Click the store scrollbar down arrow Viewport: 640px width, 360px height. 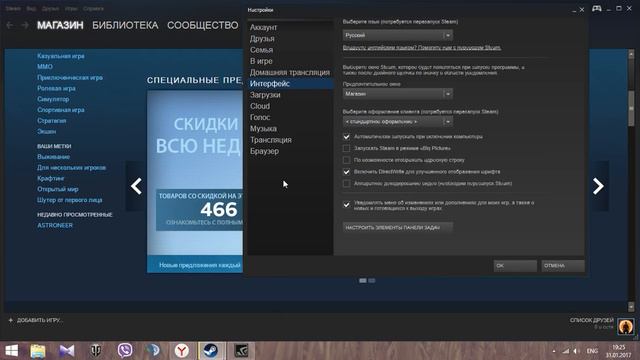point(631,307)
